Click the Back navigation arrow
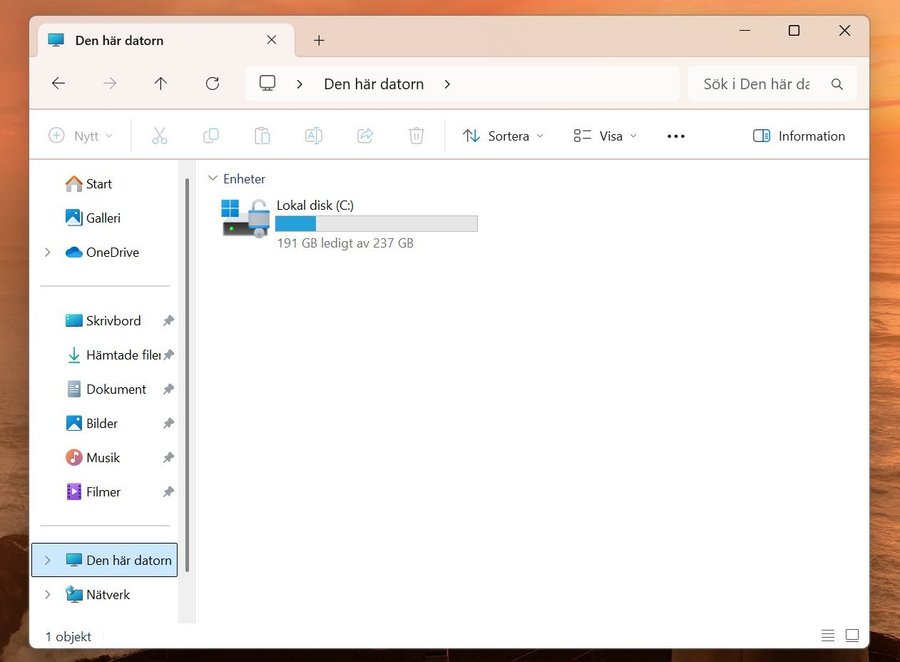The image size is (900, 662). click(x=58, y=84)
